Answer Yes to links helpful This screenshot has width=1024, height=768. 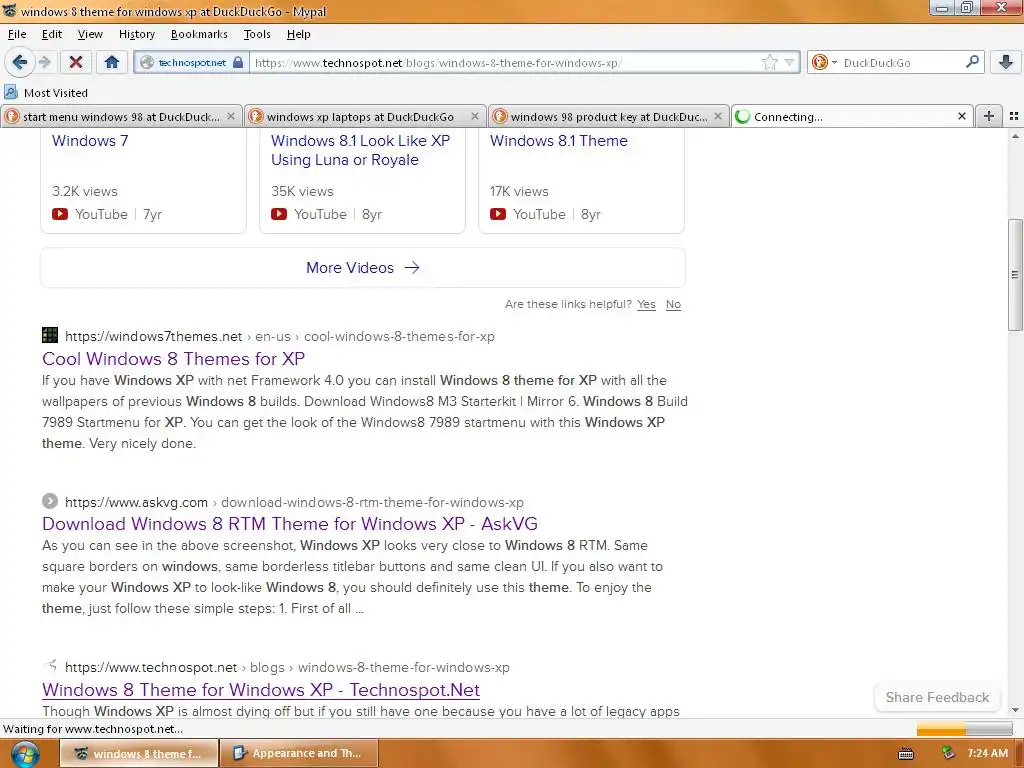coord(647,304)
